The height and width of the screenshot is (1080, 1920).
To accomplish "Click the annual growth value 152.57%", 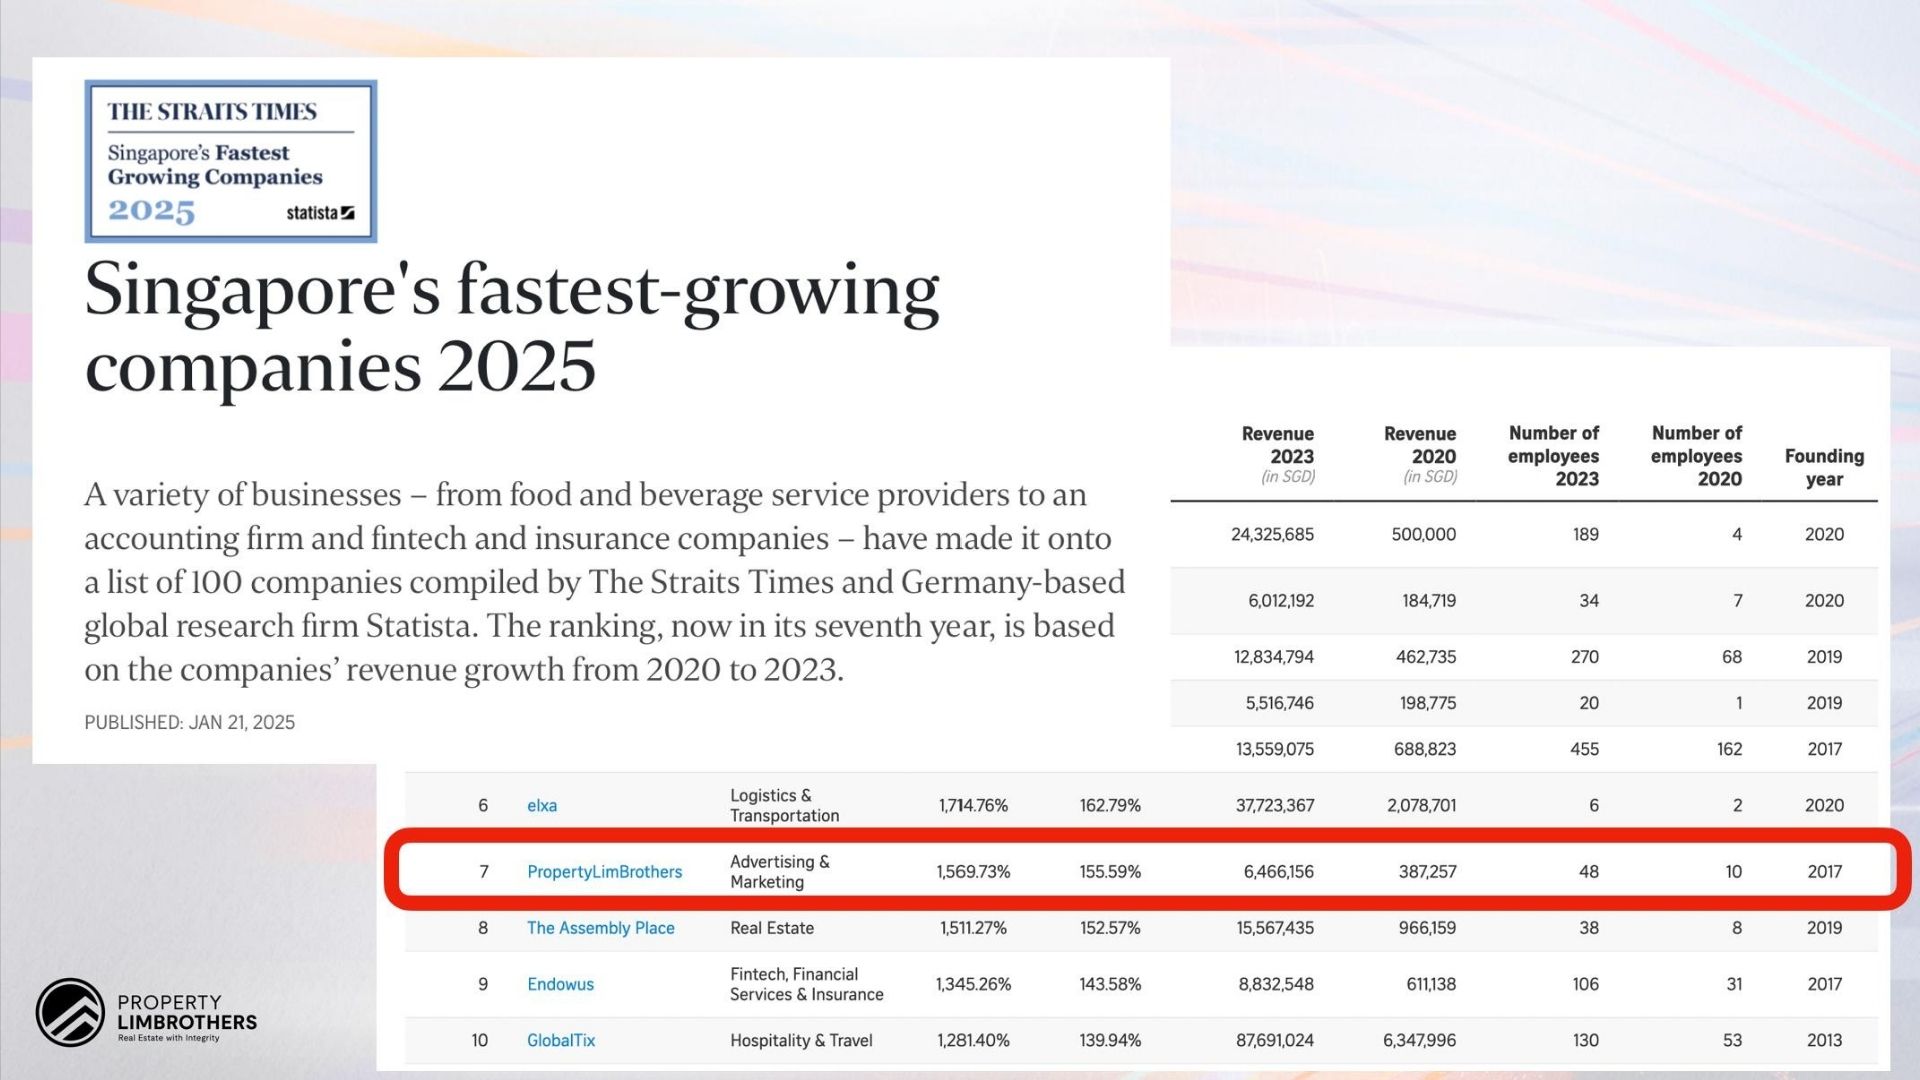I will pos(1110,928).
